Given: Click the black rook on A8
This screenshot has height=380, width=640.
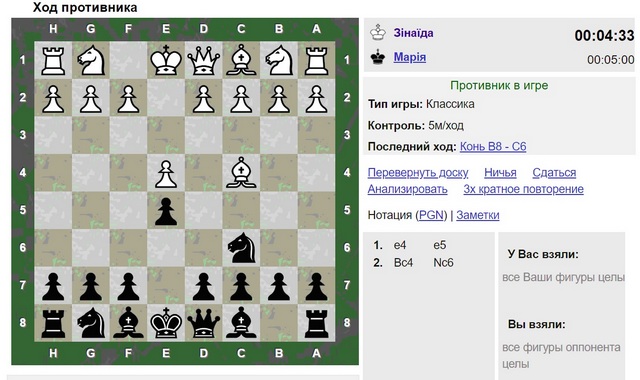Looking at the screenshot, I should click(316, 323).
